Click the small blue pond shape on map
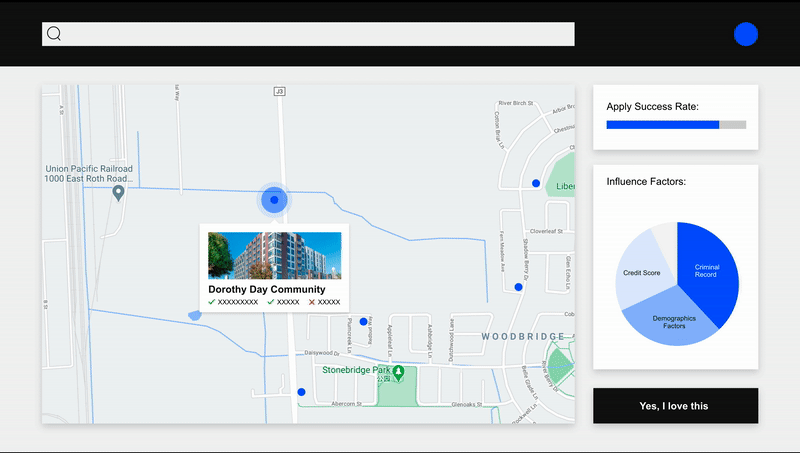This screenshot has height=453, width=800. 194,315
